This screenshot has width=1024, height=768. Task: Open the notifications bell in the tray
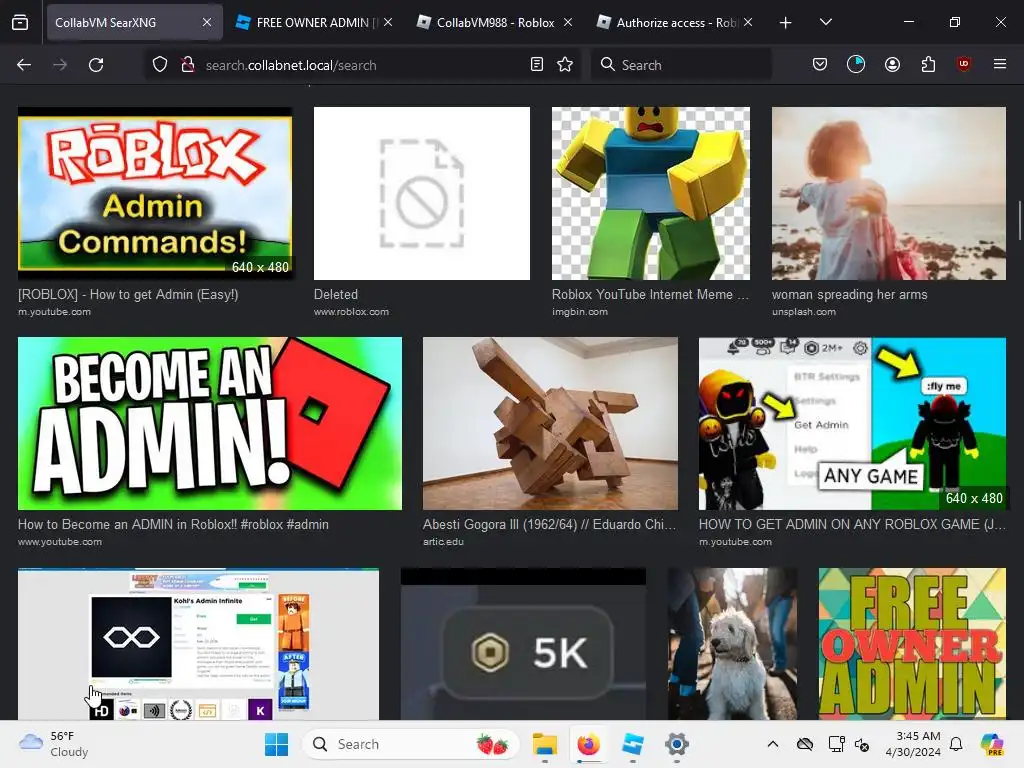[956, 744]
